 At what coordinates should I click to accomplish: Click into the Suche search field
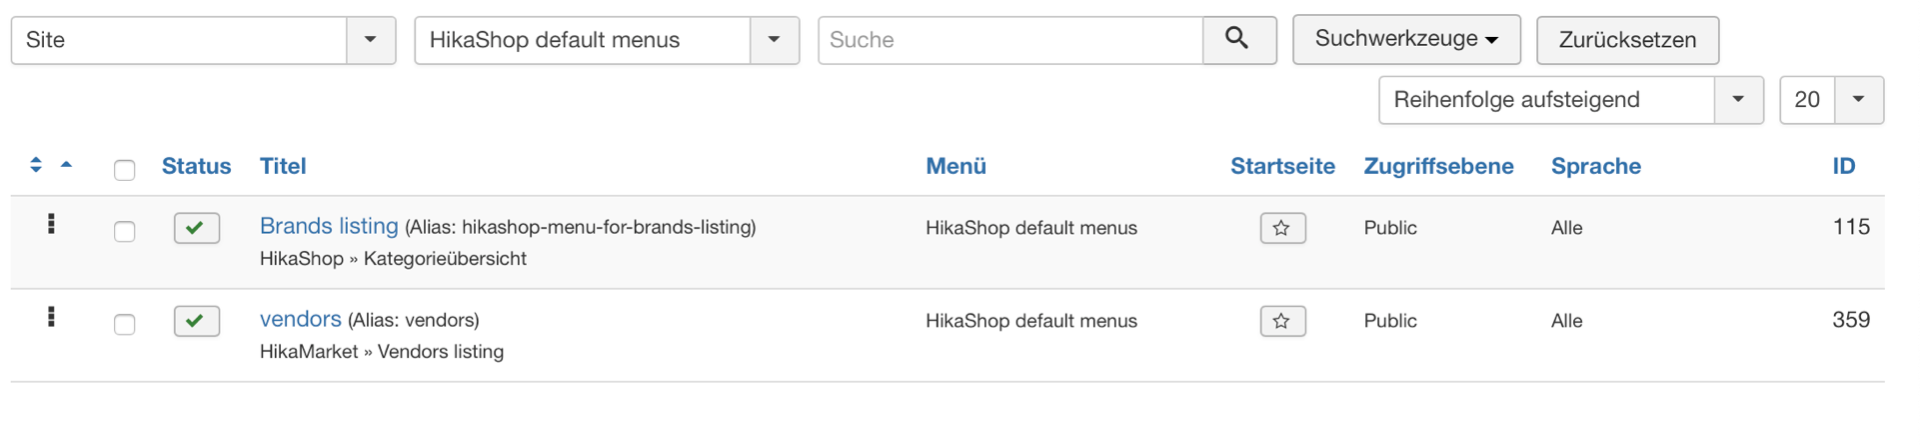(x=1010, y=40)
